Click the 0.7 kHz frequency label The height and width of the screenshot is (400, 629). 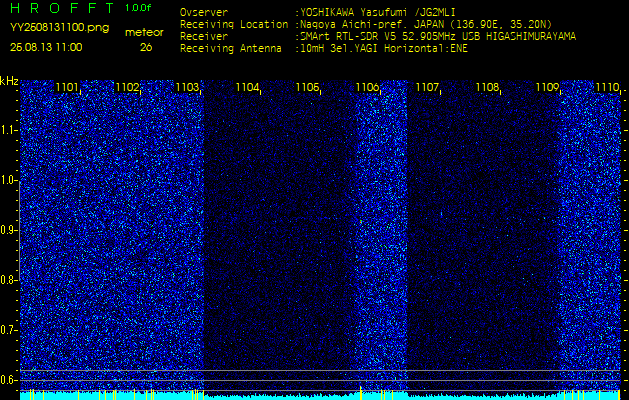8,331
